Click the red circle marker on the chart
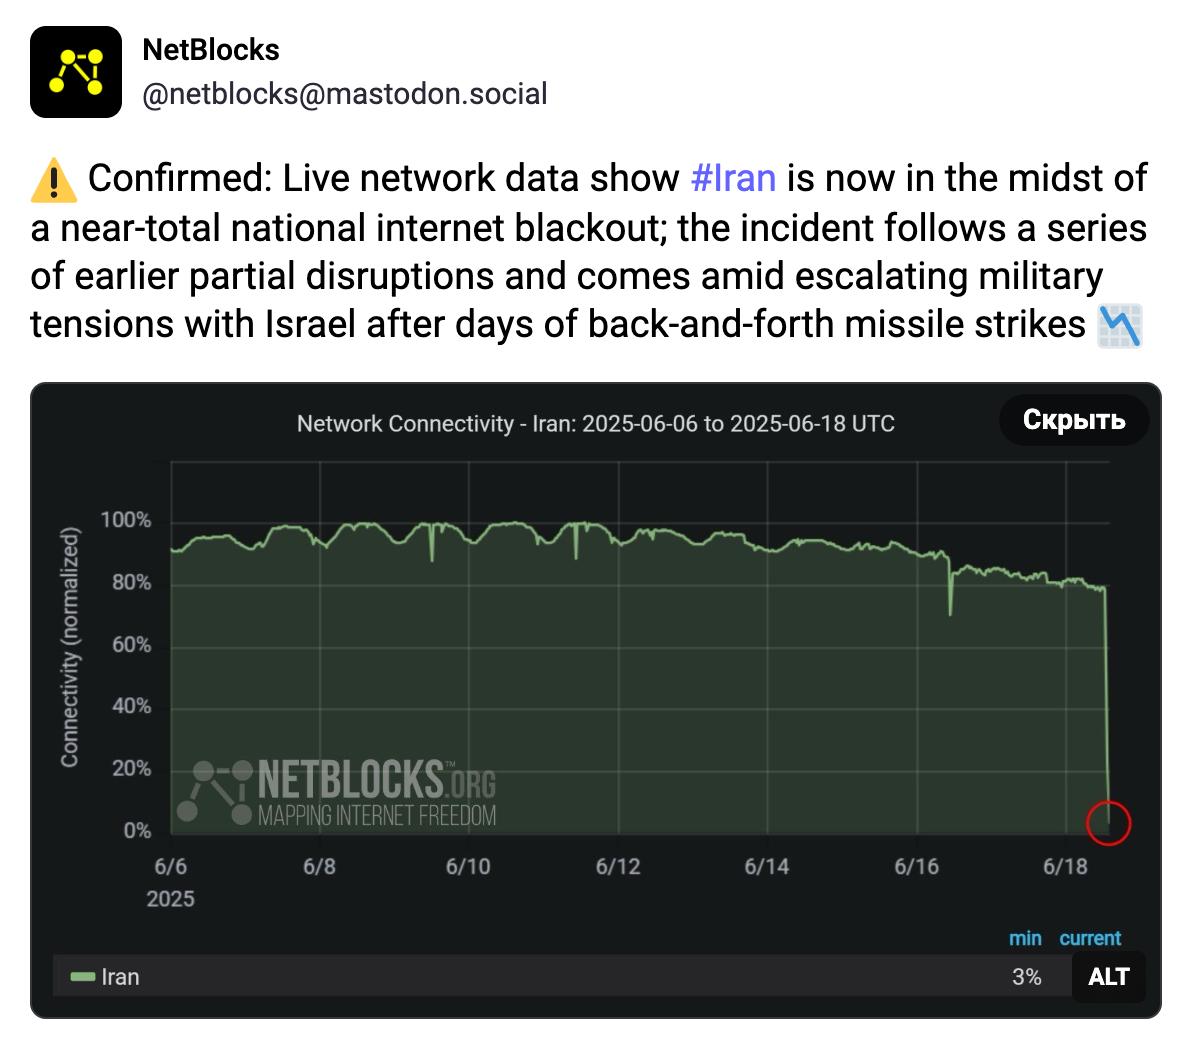 [x=1108, y=823]
